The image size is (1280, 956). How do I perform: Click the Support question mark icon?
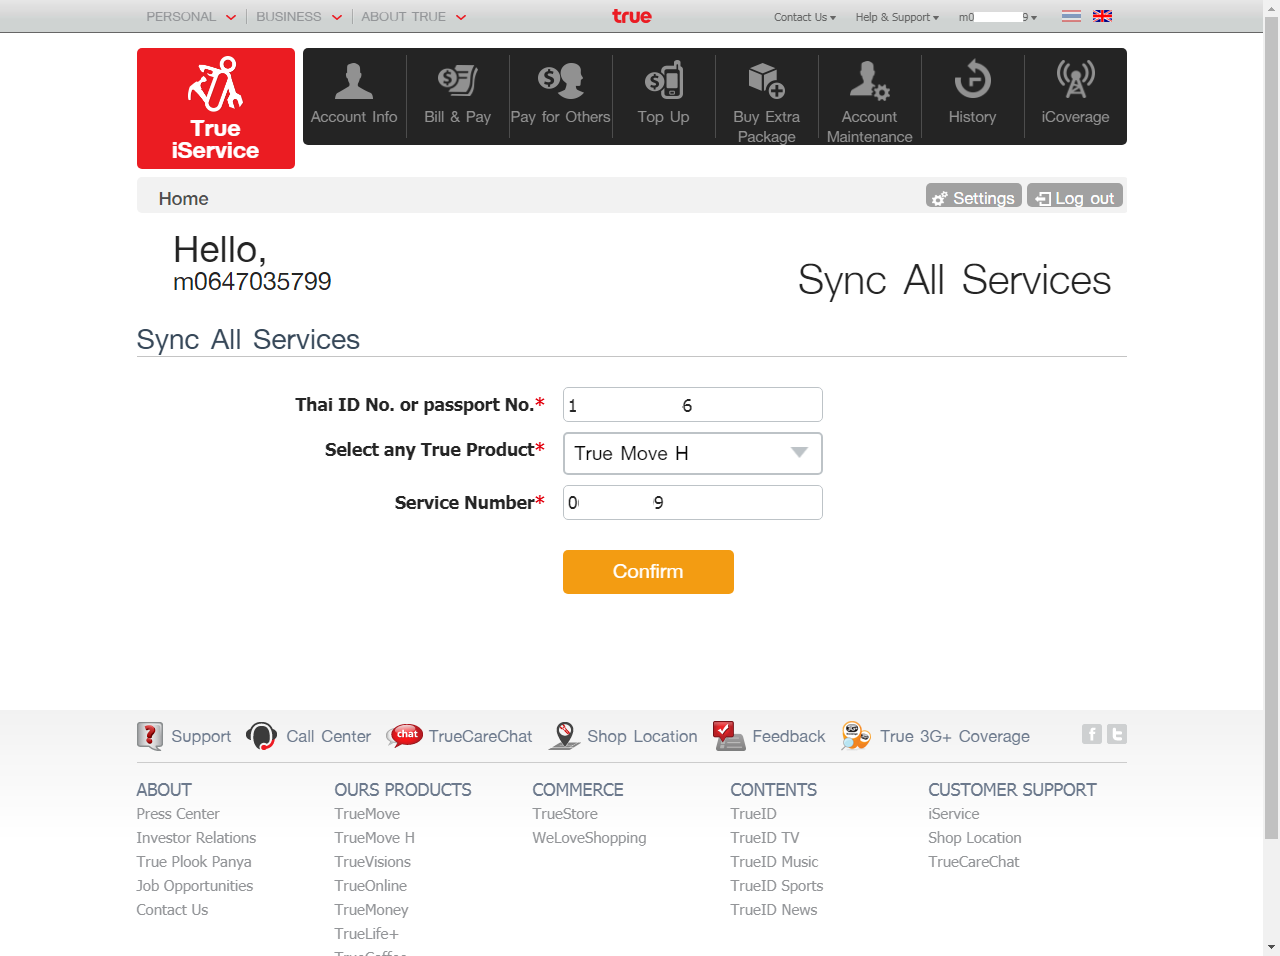click(150, 736)
